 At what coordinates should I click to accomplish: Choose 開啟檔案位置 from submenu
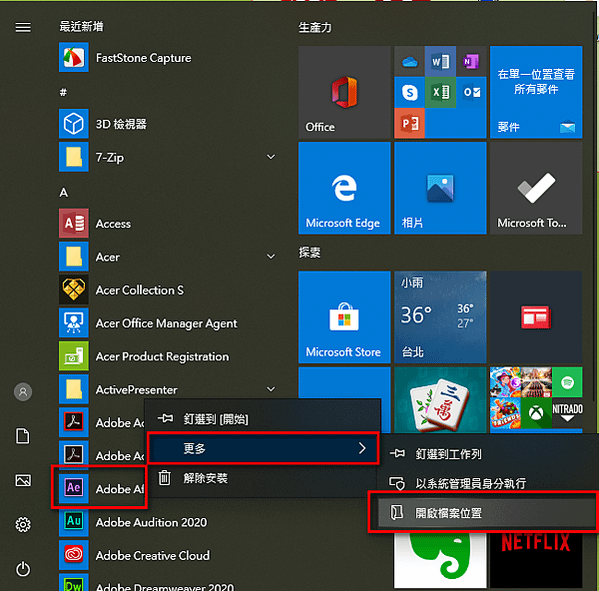coord(484,513)
